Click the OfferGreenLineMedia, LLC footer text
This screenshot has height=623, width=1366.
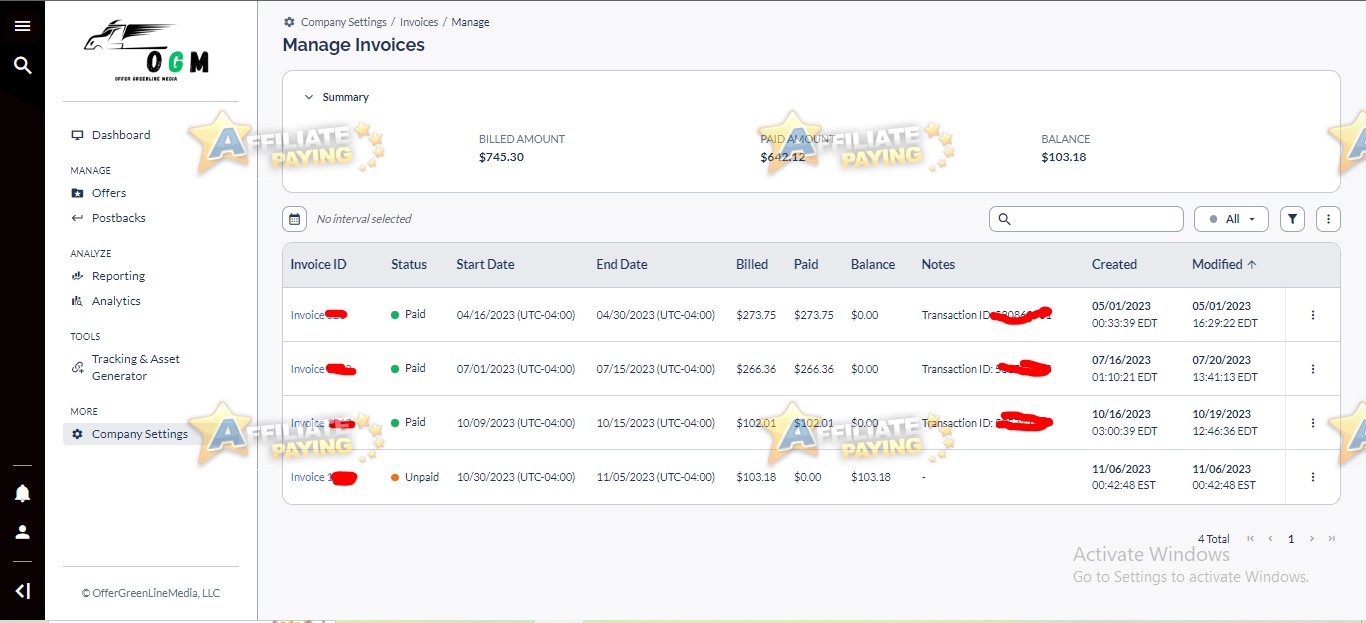tap(151, 593)
